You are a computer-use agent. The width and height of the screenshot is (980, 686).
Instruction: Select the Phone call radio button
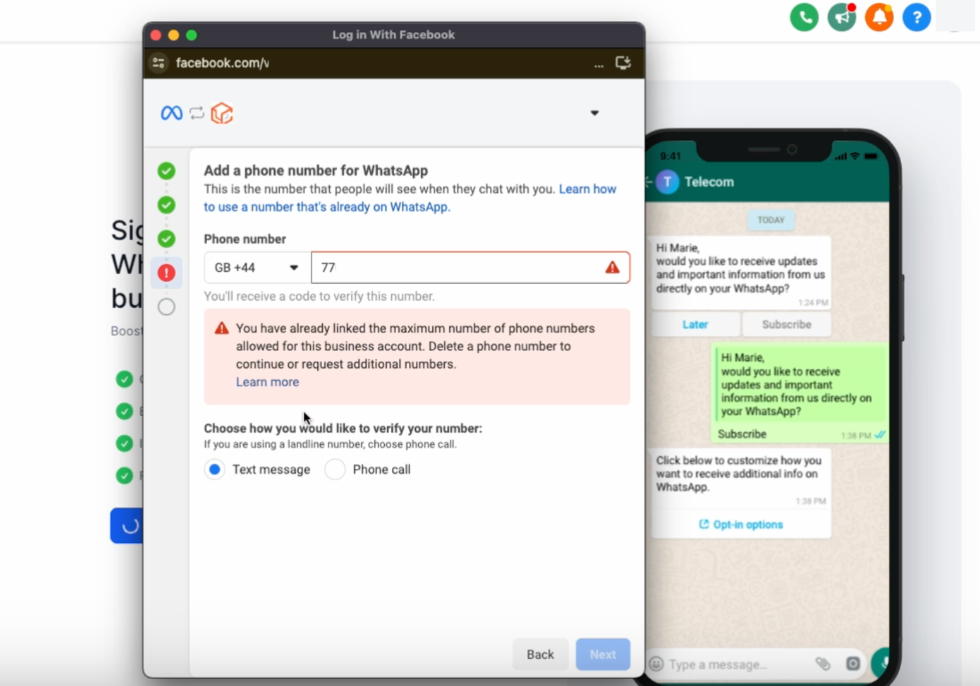[x=335, y=469]
